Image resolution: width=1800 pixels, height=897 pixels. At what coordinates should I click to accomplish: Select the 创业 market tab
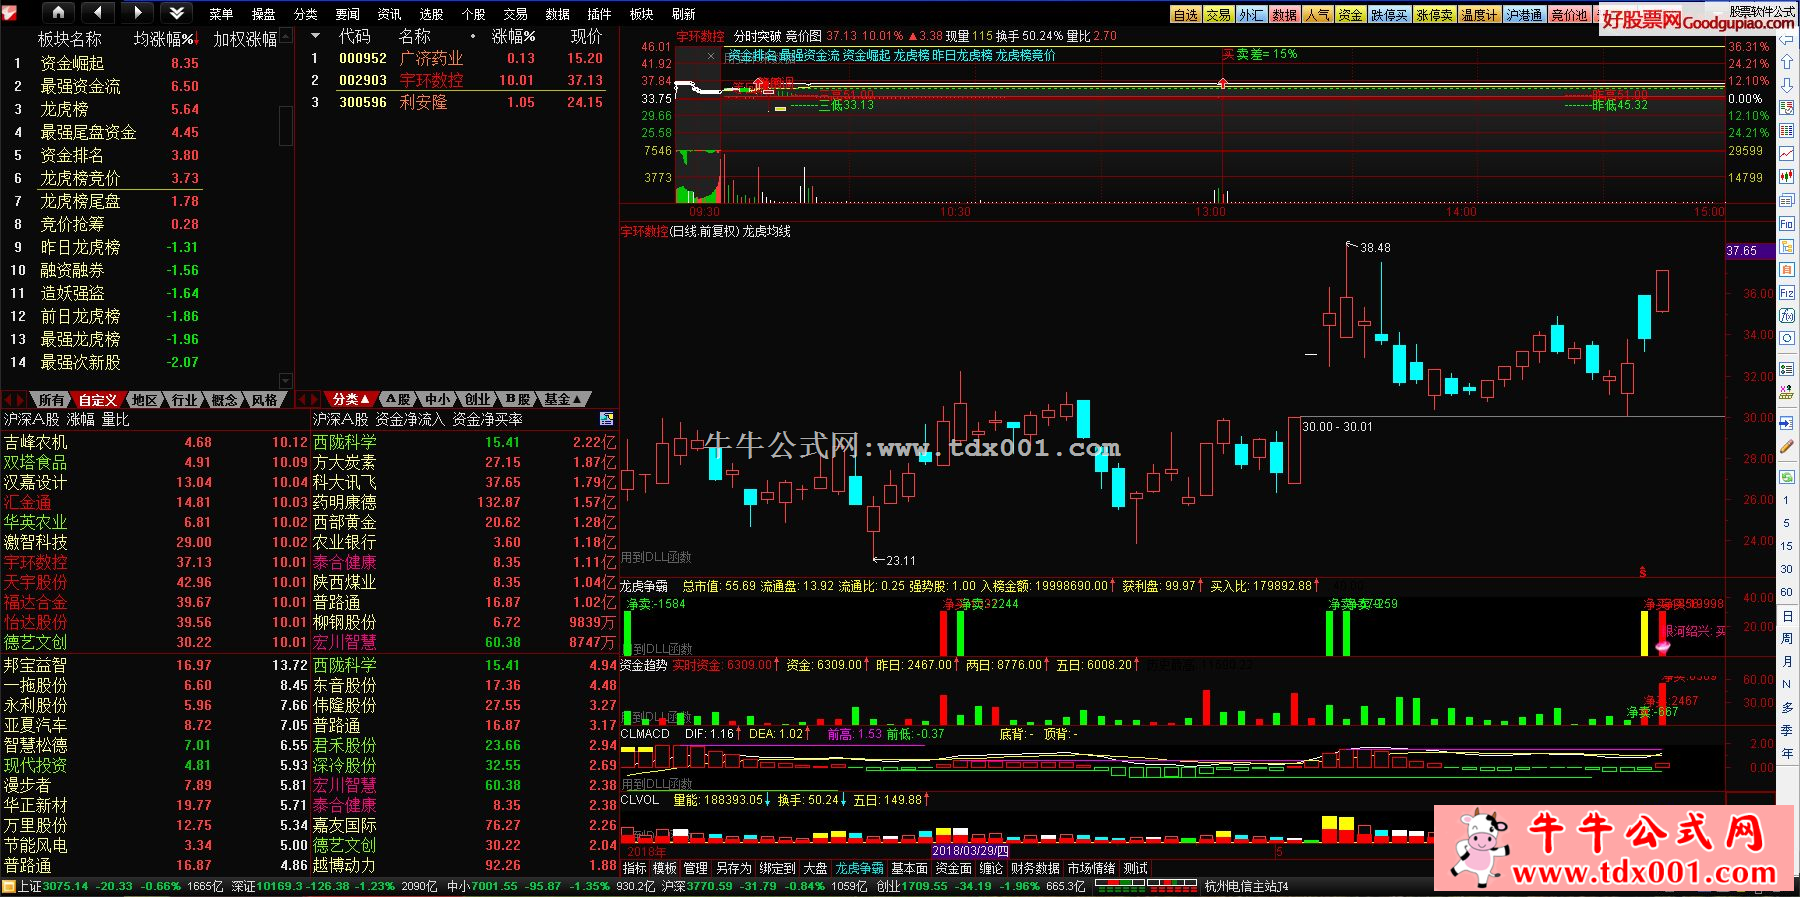coord(478,399)
